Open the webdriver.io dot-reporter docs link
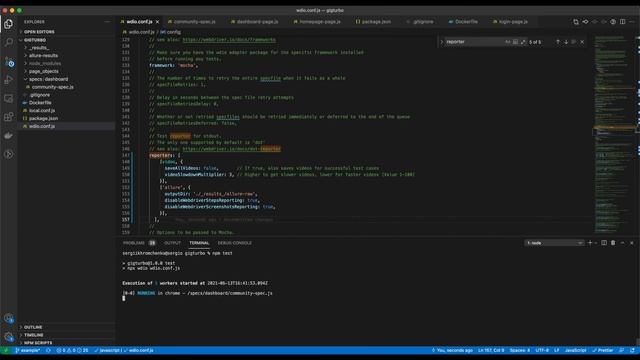This screenshot has width=640, height=360. [231, 149]
